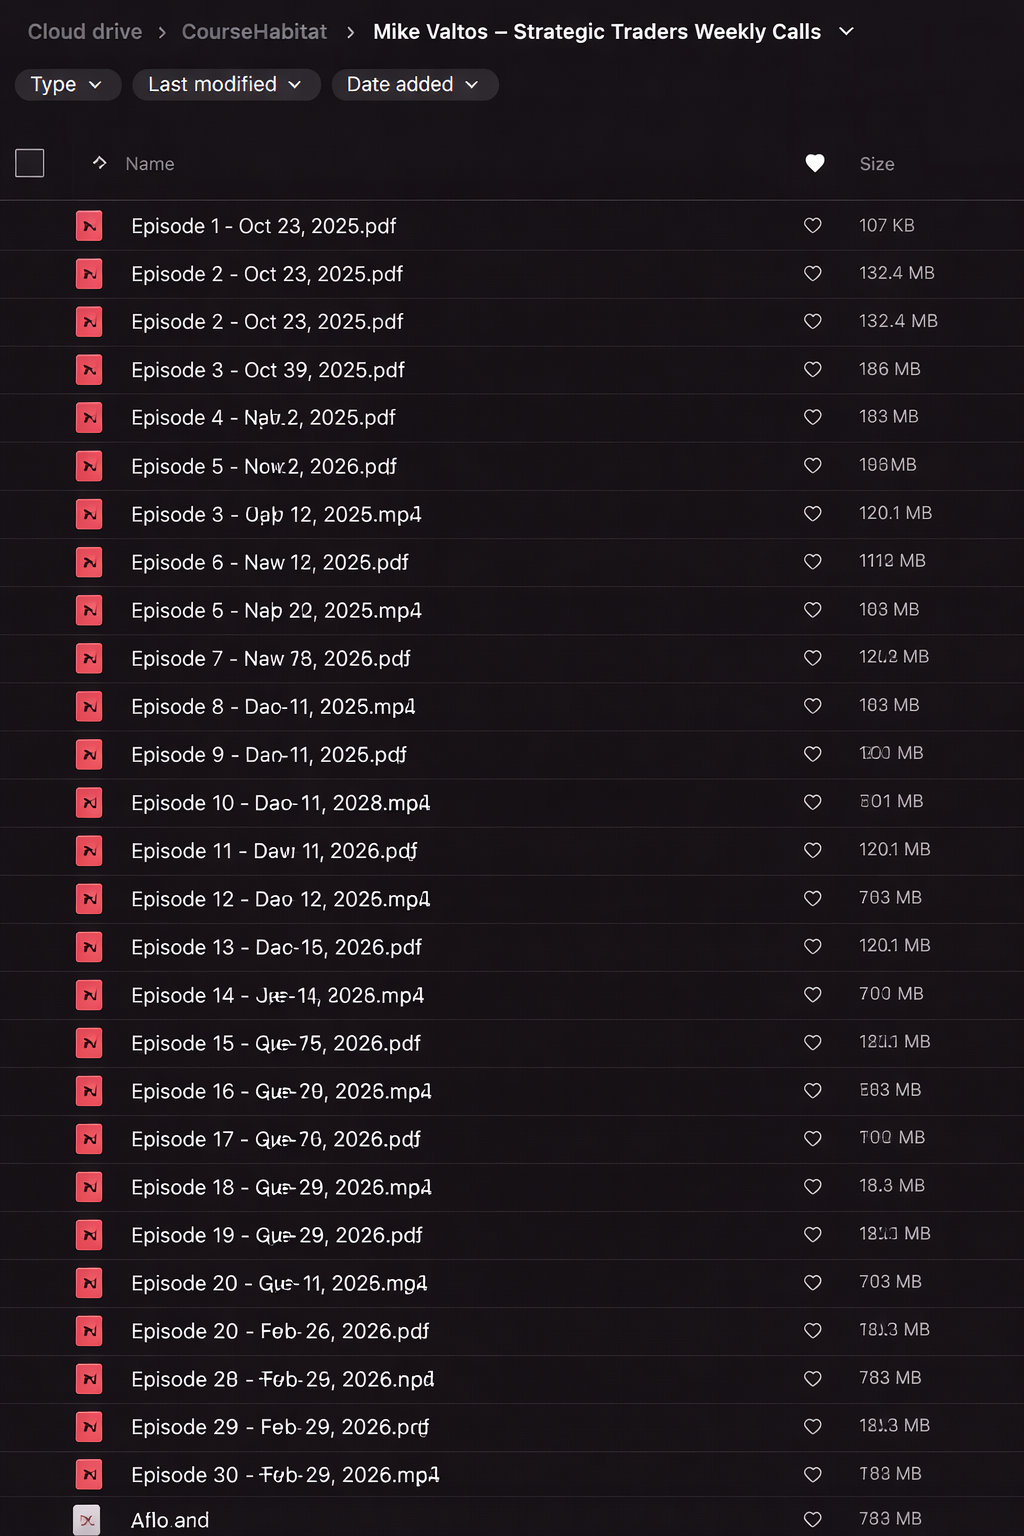This screenshot has height=1536, width=1024.
Task: Open the Type filter dropdown
Action: [68, 85]
